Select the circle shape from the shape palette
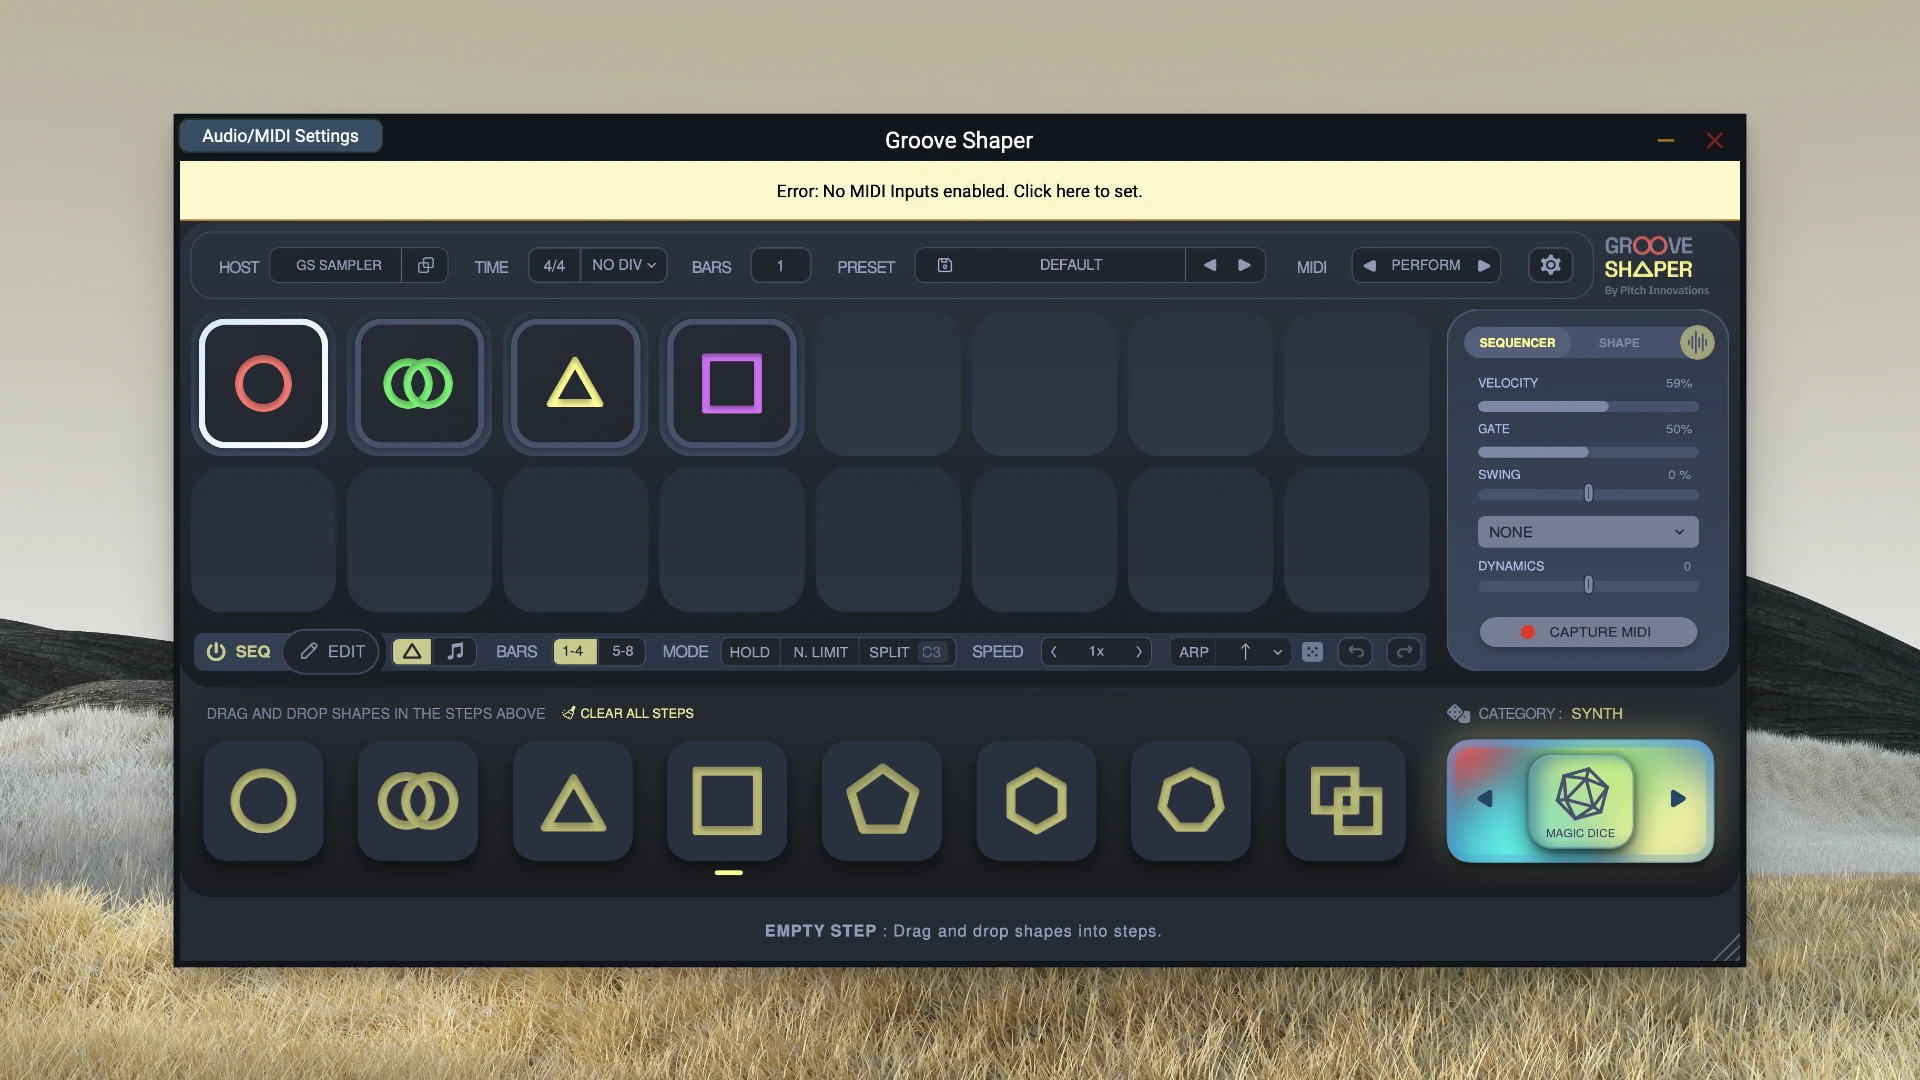 (262, 800)
